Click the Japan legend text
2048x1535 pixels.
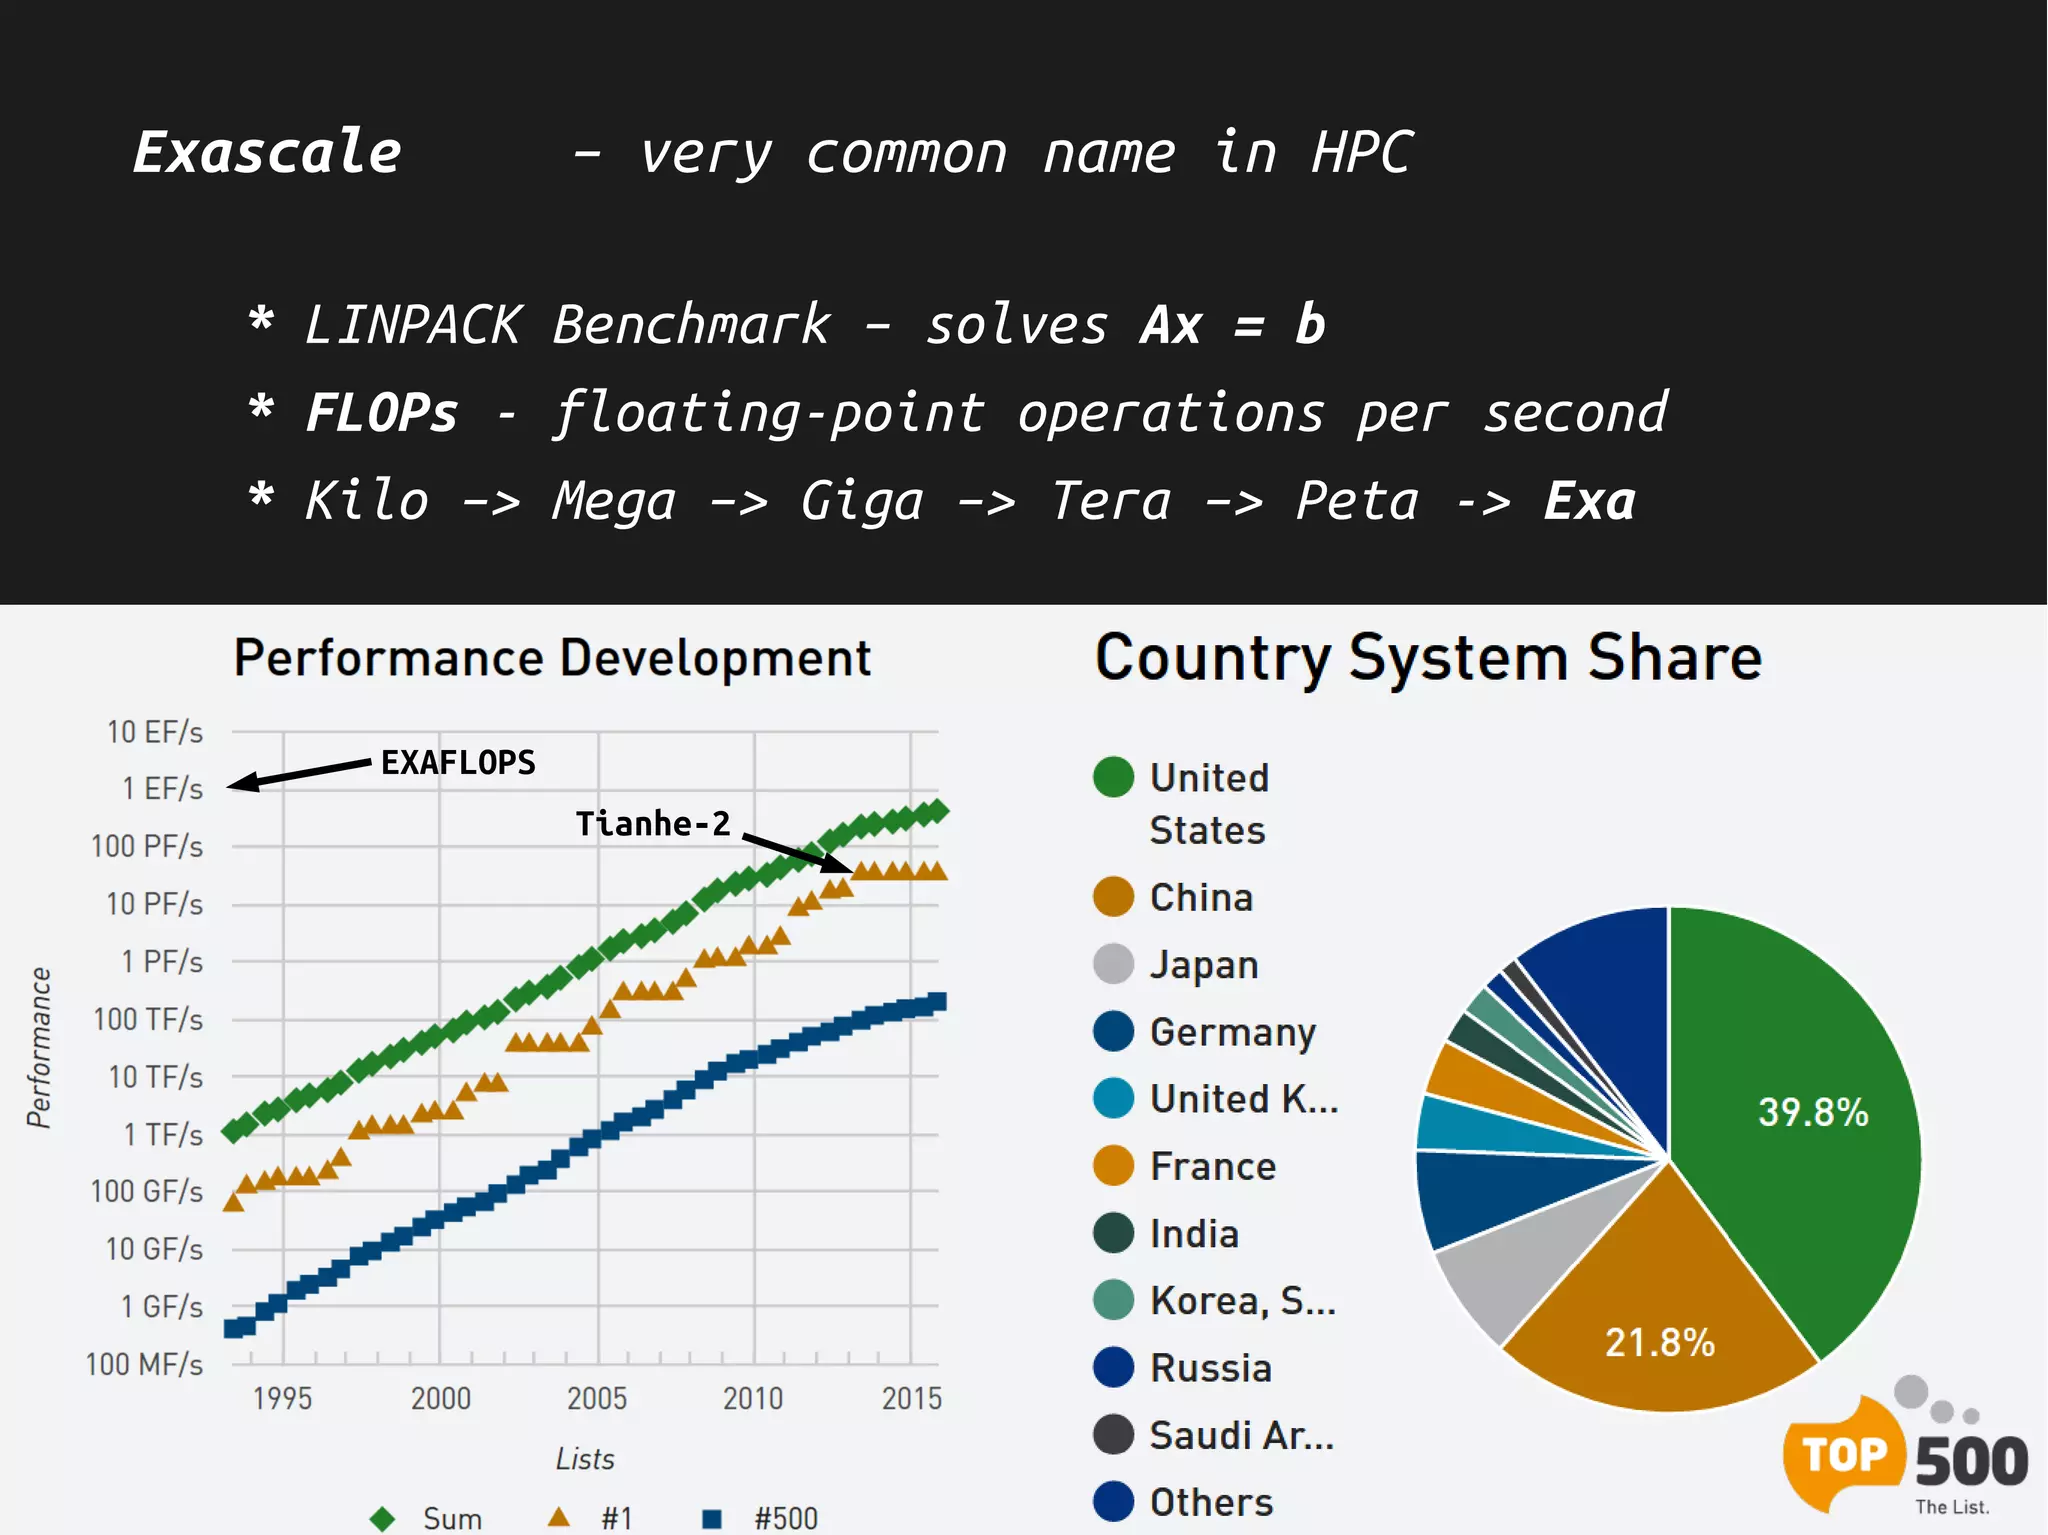click(x=1204, y=965)
